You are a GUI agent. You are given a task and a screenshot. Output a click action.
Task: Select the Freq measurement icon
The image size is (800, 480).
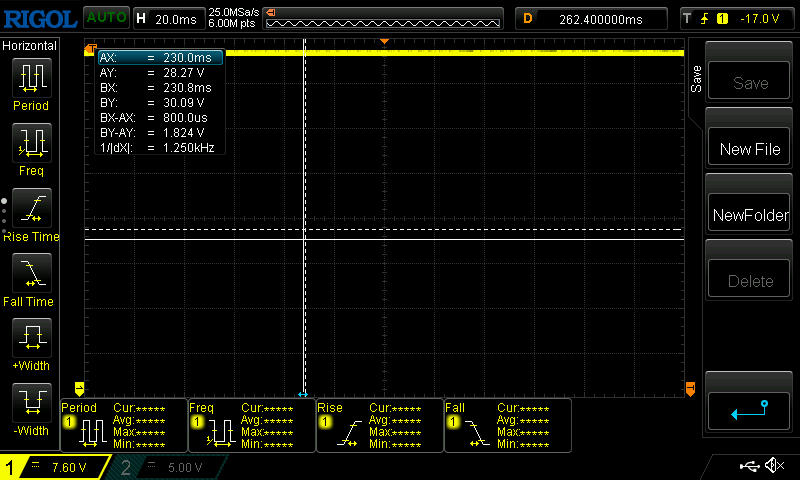pos(31,141)
